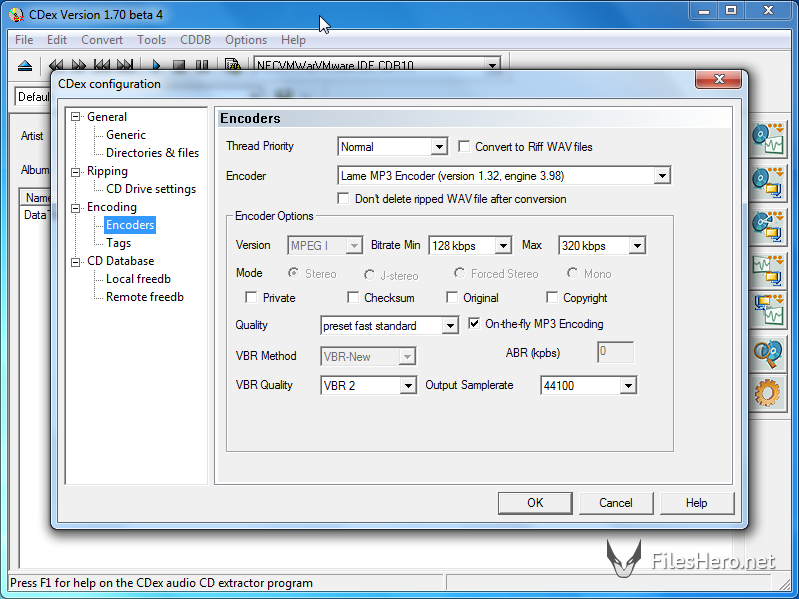
Task: Open the VBR Method dropdown
Action: coord(407,357)
